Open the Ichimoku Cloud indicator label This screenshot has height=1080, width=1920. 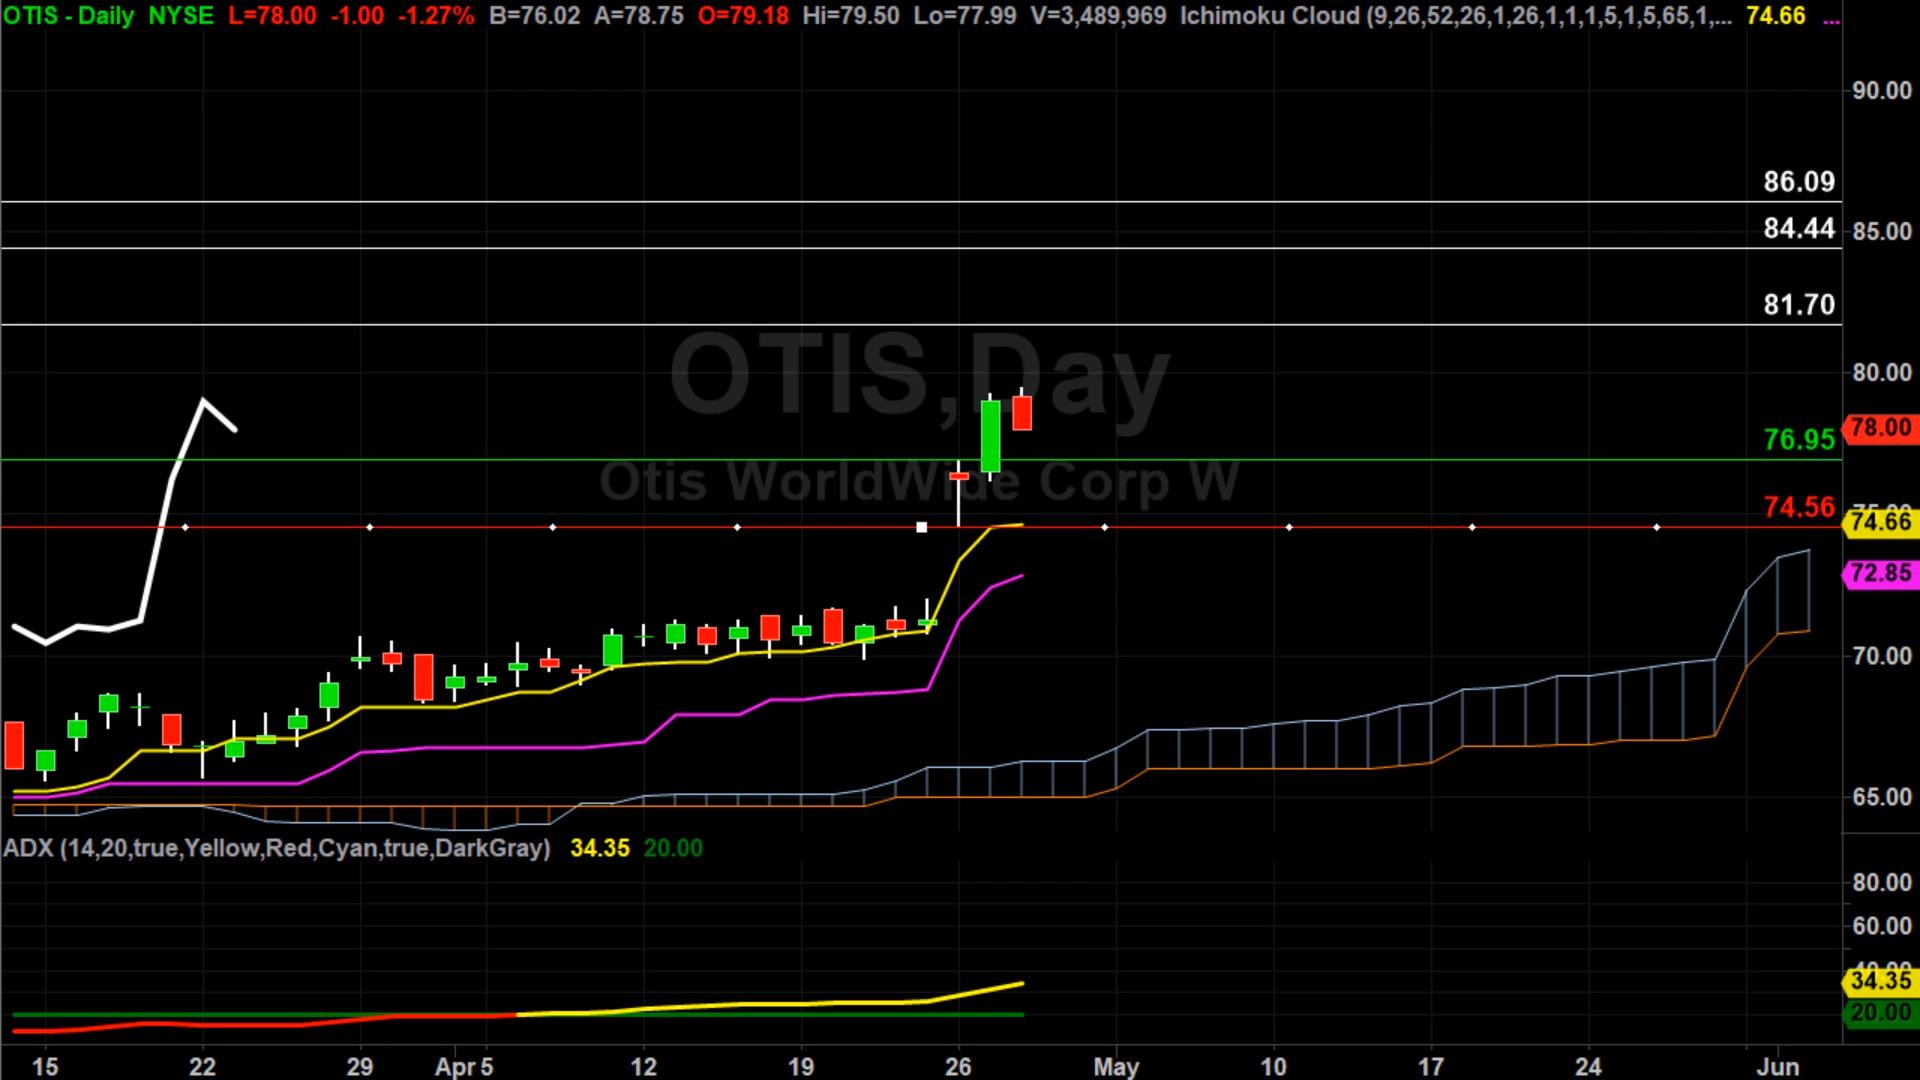1456,16
